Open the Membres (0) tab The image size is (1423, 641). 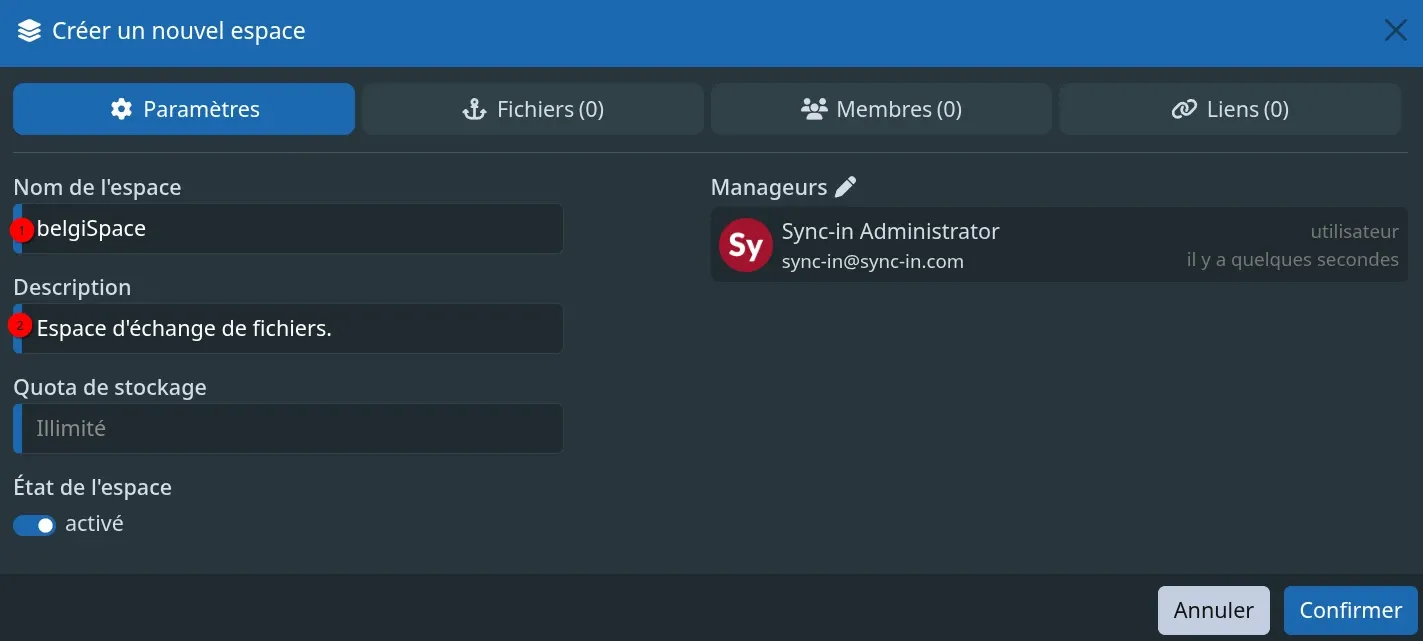881,109
